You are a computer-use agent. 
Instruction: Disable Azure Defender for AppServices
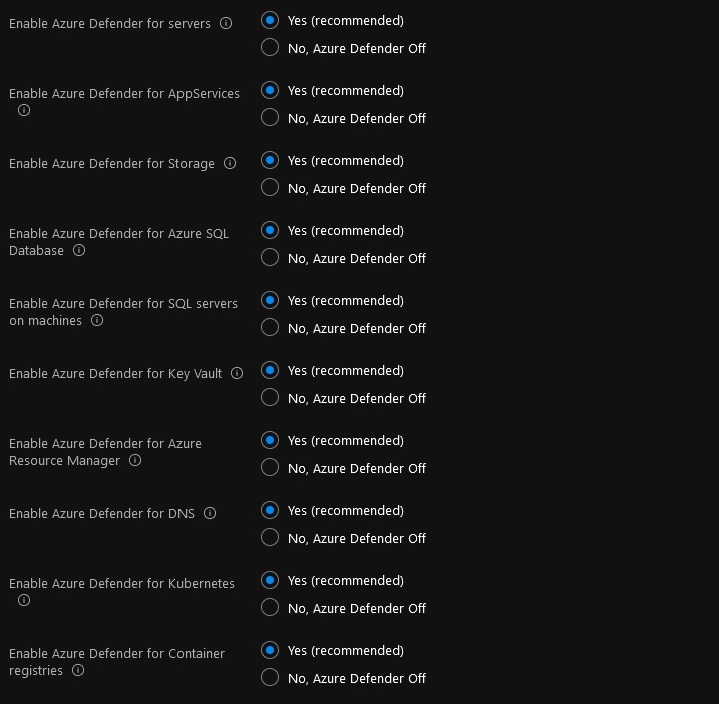pyautogui.click(x=269, y=117)
